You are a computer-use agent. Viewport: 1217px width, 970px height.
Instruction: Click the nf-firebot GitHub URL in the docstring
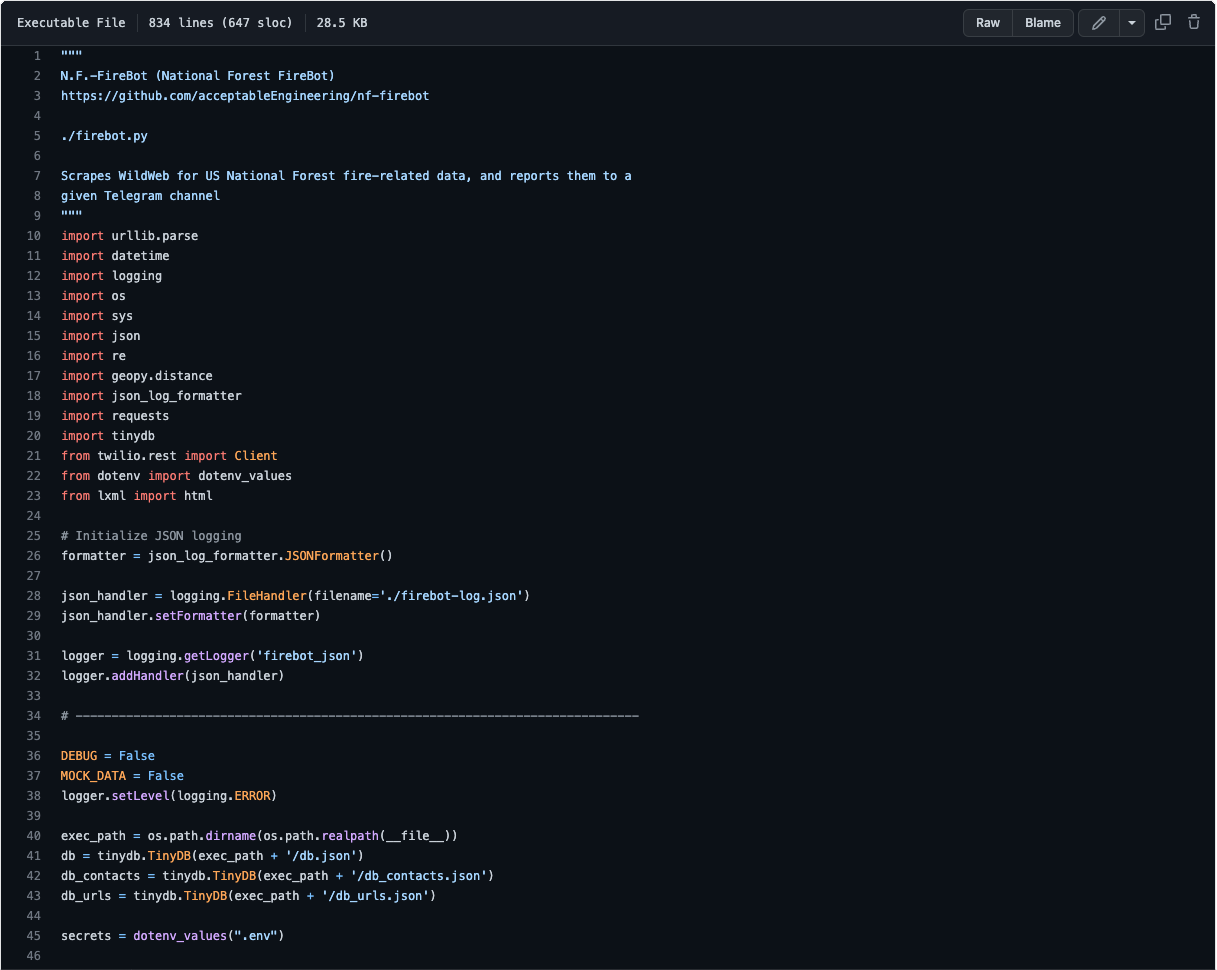(x=245, y=96)
